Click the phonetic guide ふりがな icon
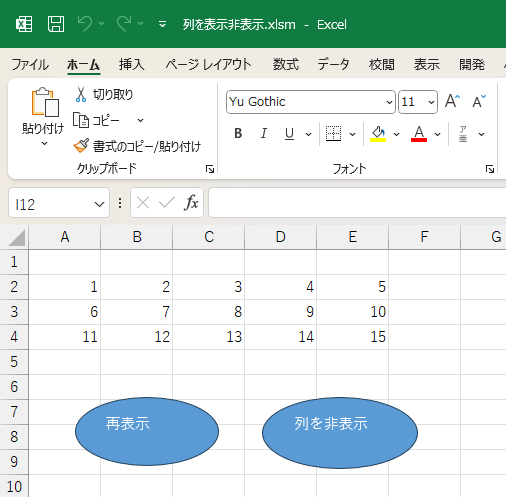This screenshot has height=497, width=506. [x=463, y=134]
